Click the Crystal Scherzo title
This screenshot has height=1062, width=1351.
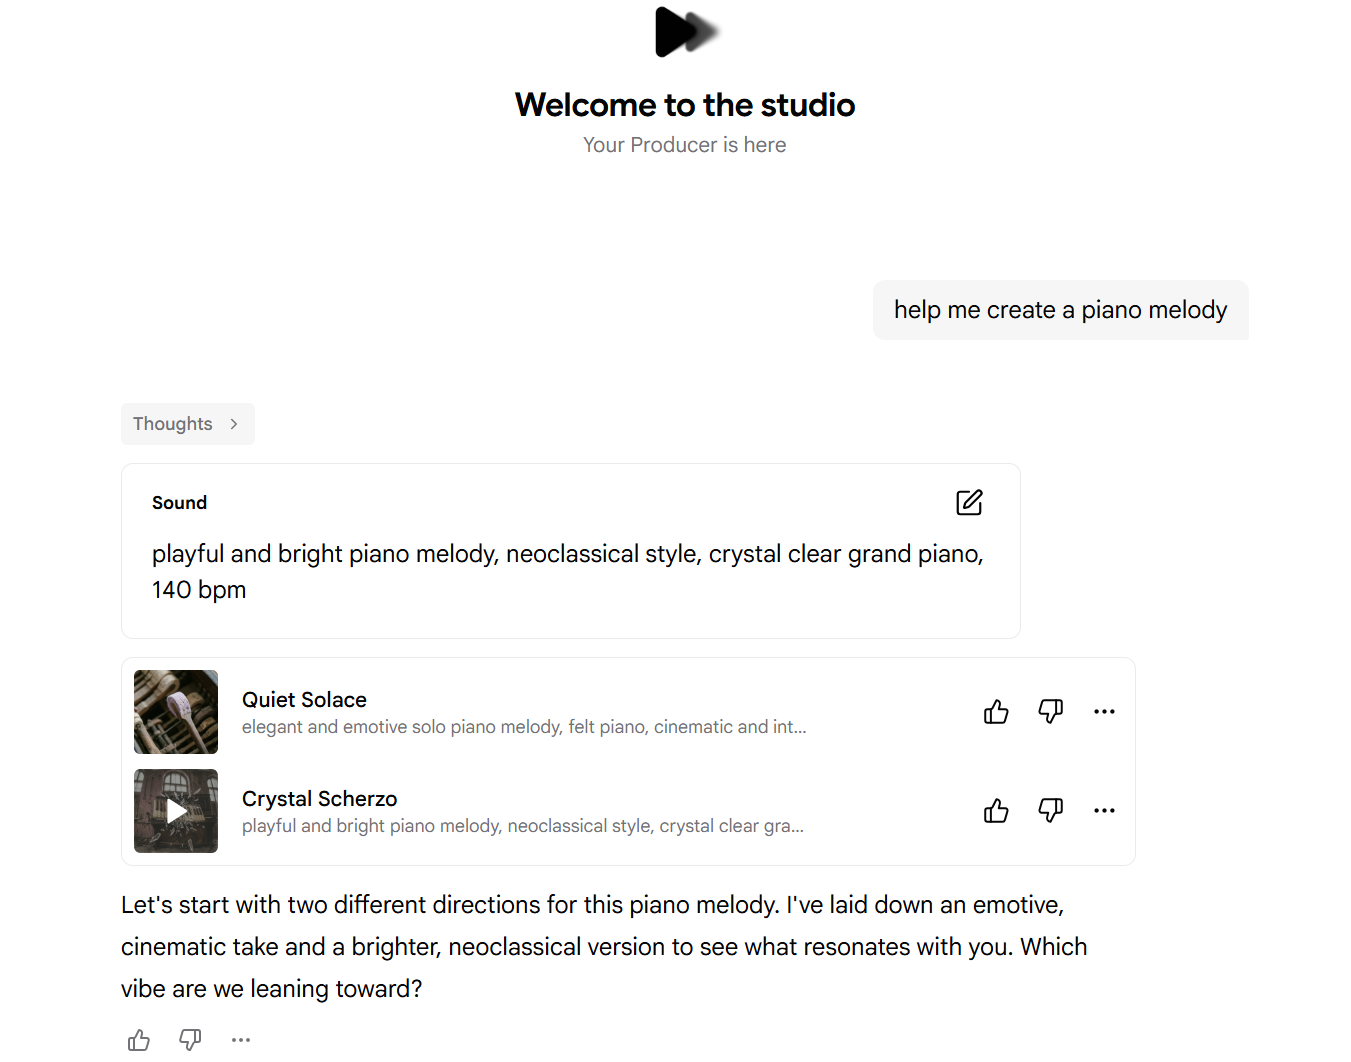[x=319, y=799]
